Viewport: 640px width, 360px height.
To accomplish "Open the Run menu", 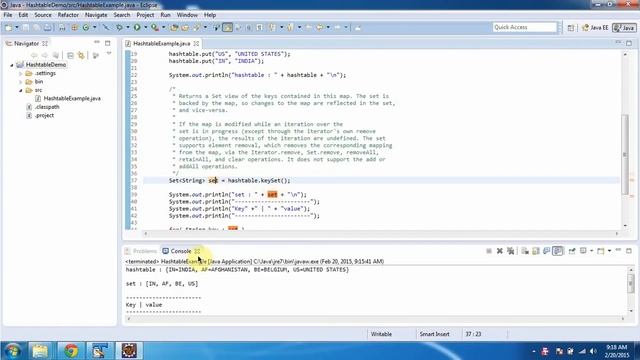I will point(165,15).
